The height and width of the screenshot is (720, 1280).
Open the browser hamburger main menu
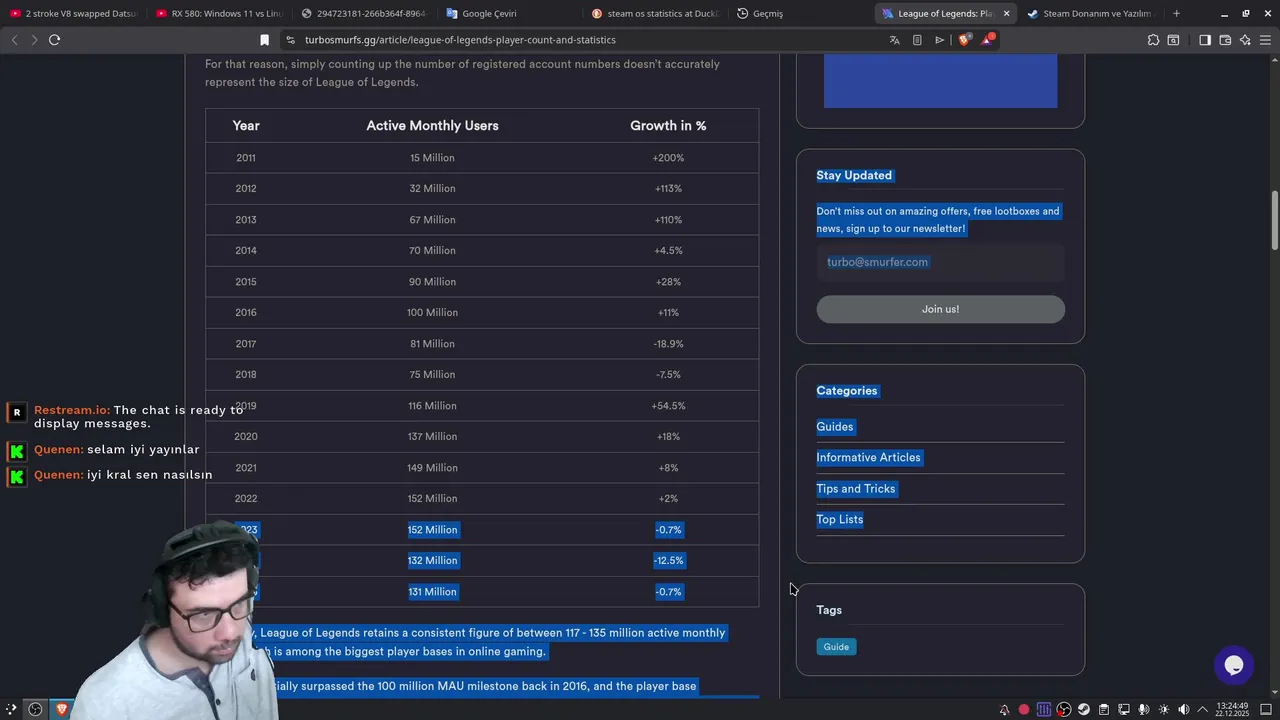(1266, 40)
